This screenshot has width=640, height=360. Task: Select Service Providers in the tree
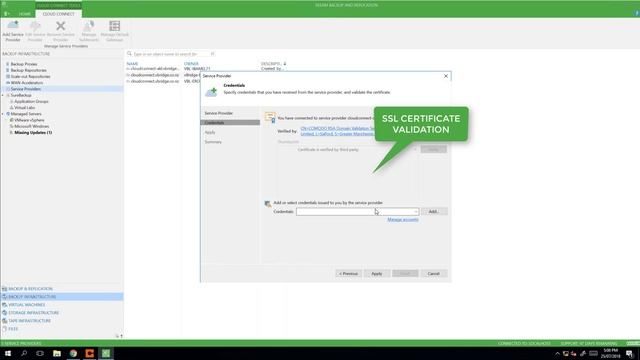(25, 89)
